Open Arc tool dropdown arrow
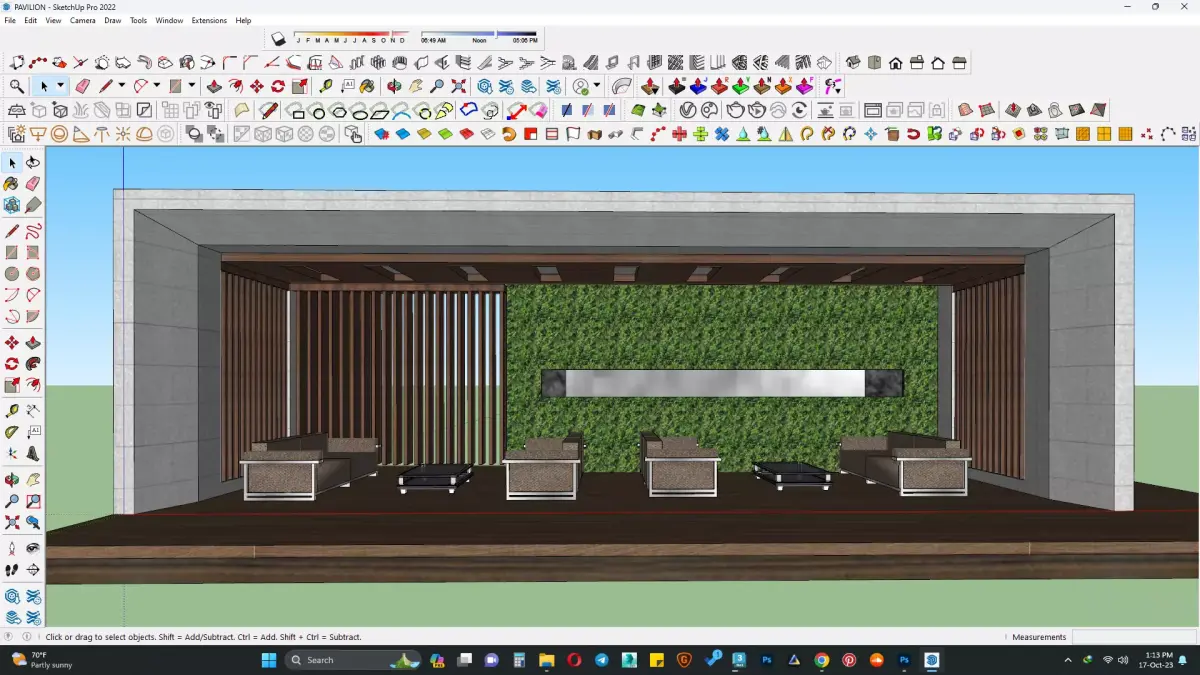 tap(157, 86)
